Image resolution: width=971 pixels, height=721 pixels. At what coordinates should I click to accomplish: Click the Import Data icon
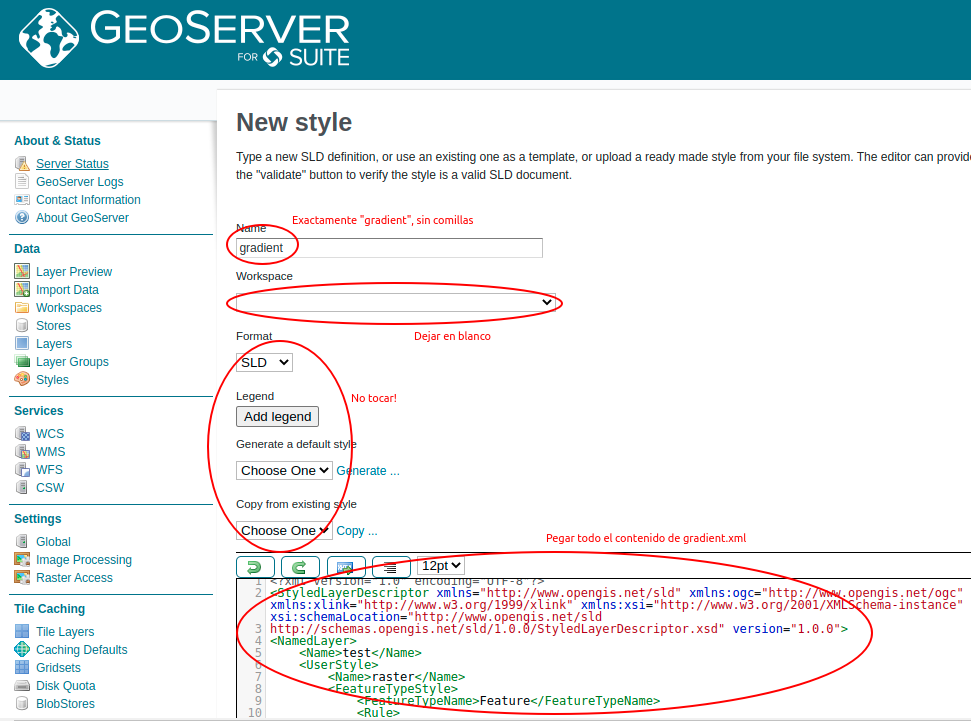click(22, 289)
